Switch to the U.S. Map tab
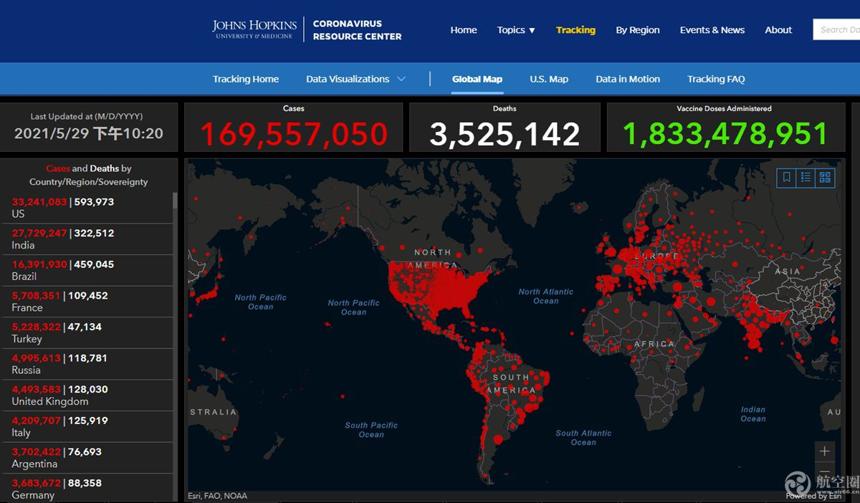This screenshot has height=503, width=860. coord(548,79)
